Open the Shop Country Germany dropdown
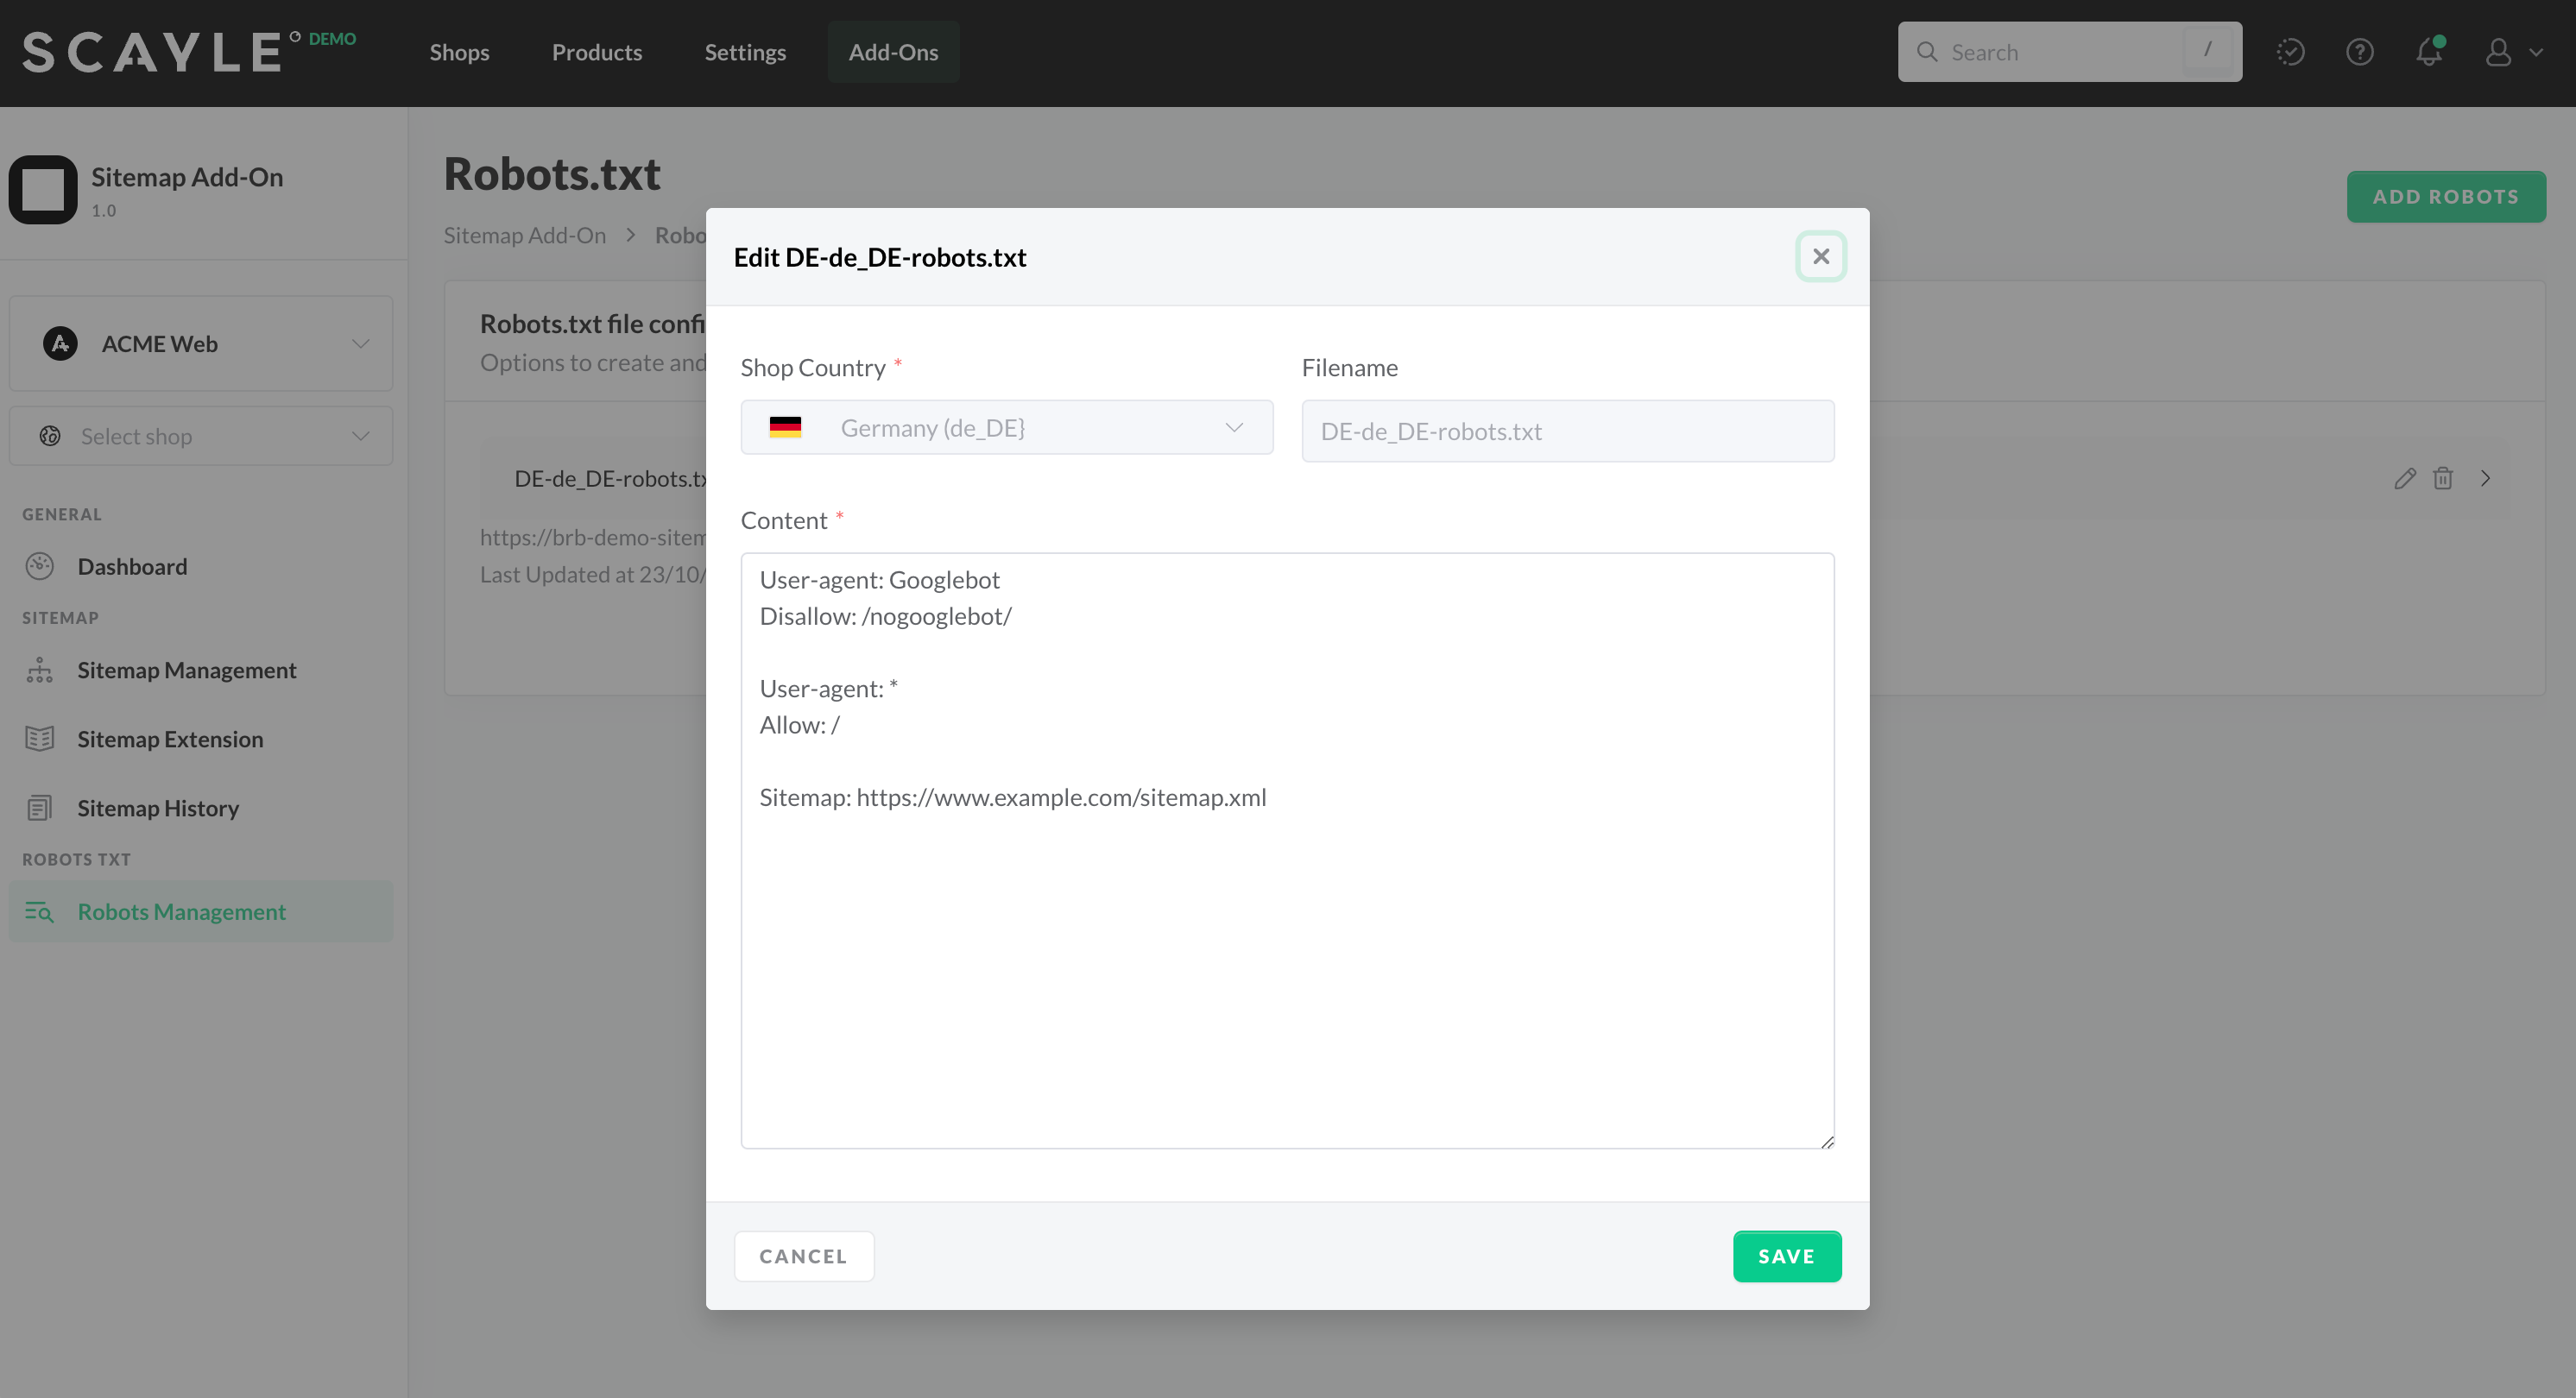 point(1006,428)
